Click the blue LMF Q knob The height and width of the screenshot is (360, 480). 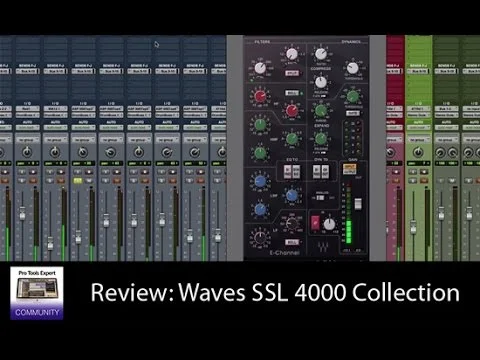[x=260, y=210]
